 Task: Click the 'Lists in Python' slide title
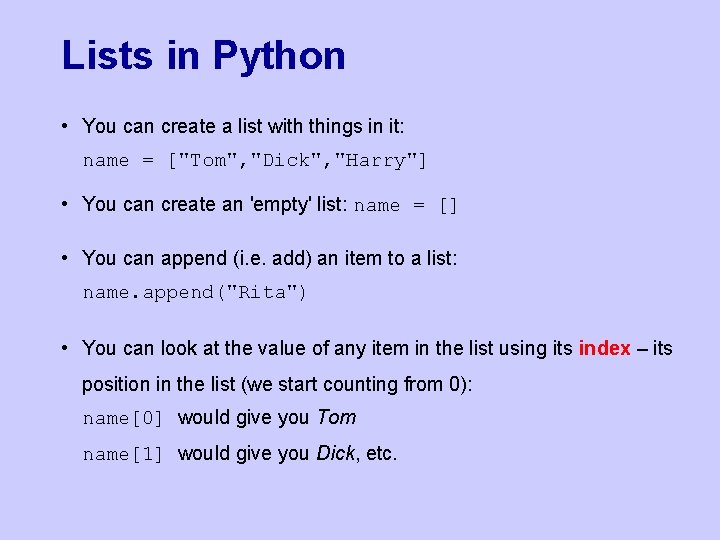[x=203, y=56]
